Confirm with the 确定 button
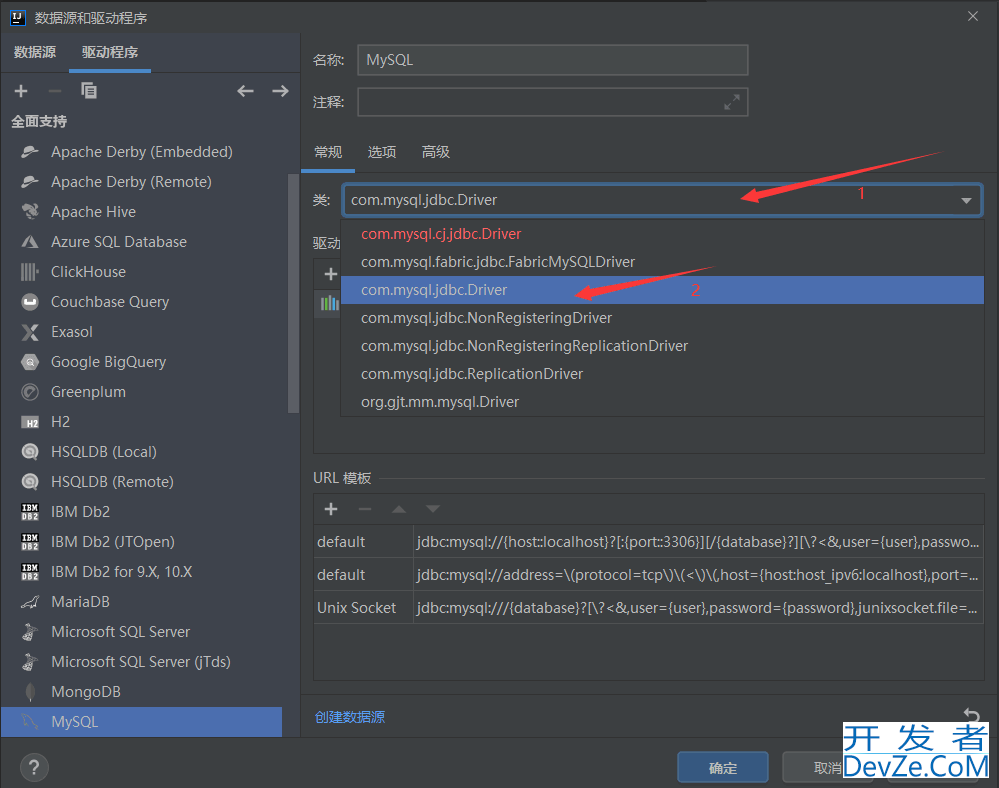 click(x=722, y=768)
